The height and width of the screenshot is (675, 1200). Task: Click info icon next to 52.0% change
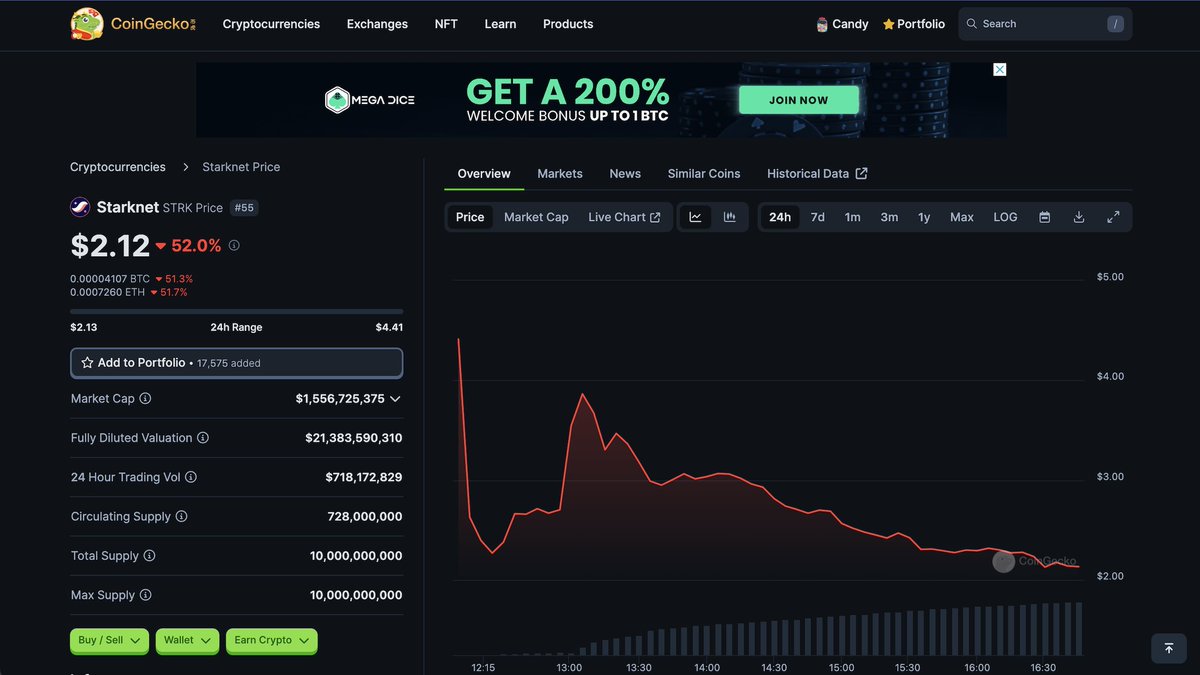234,245
